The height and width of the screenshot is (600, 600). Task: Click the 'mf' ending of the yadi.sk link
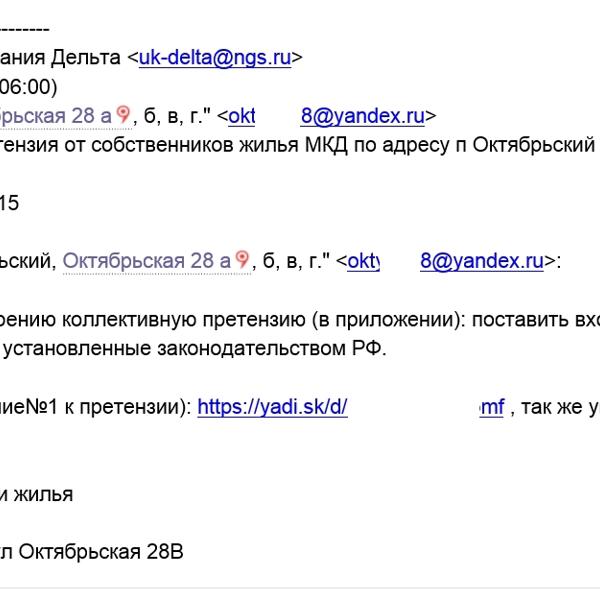(x=492, y=407)
